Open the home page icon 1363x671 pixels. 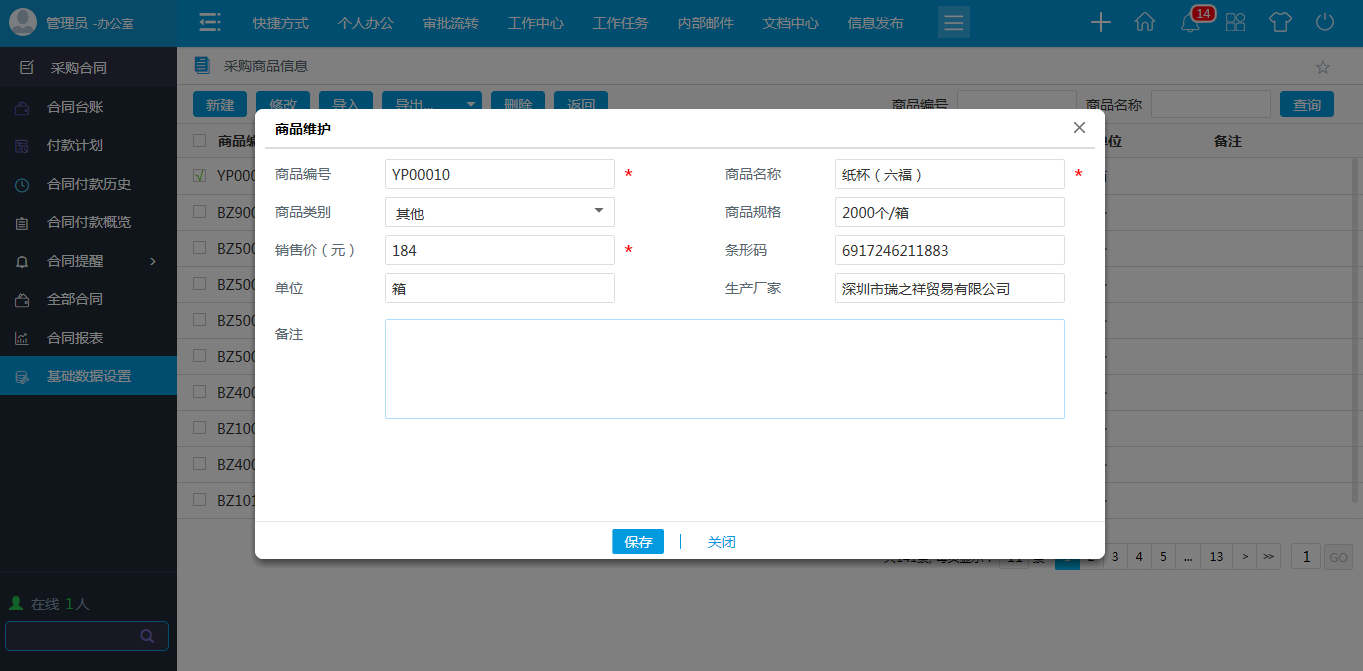tap(1145, 23)
